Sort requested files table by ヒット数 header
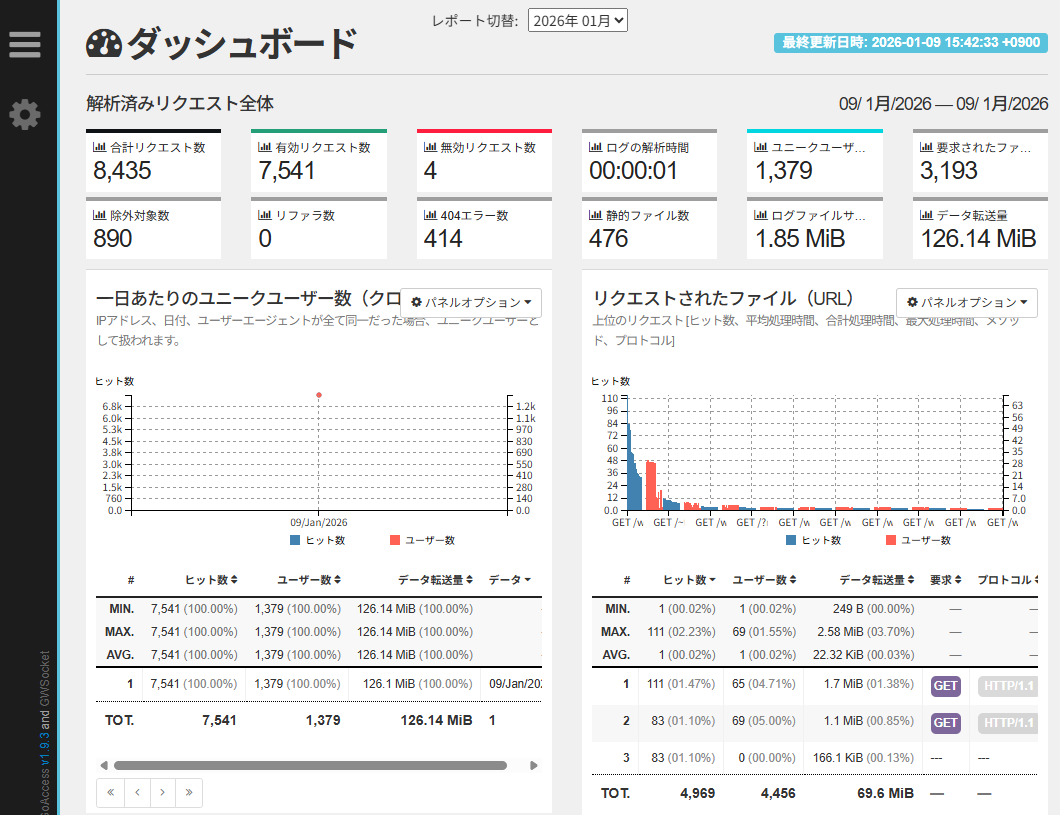1060x815 pixels. [x=690, y=580]
